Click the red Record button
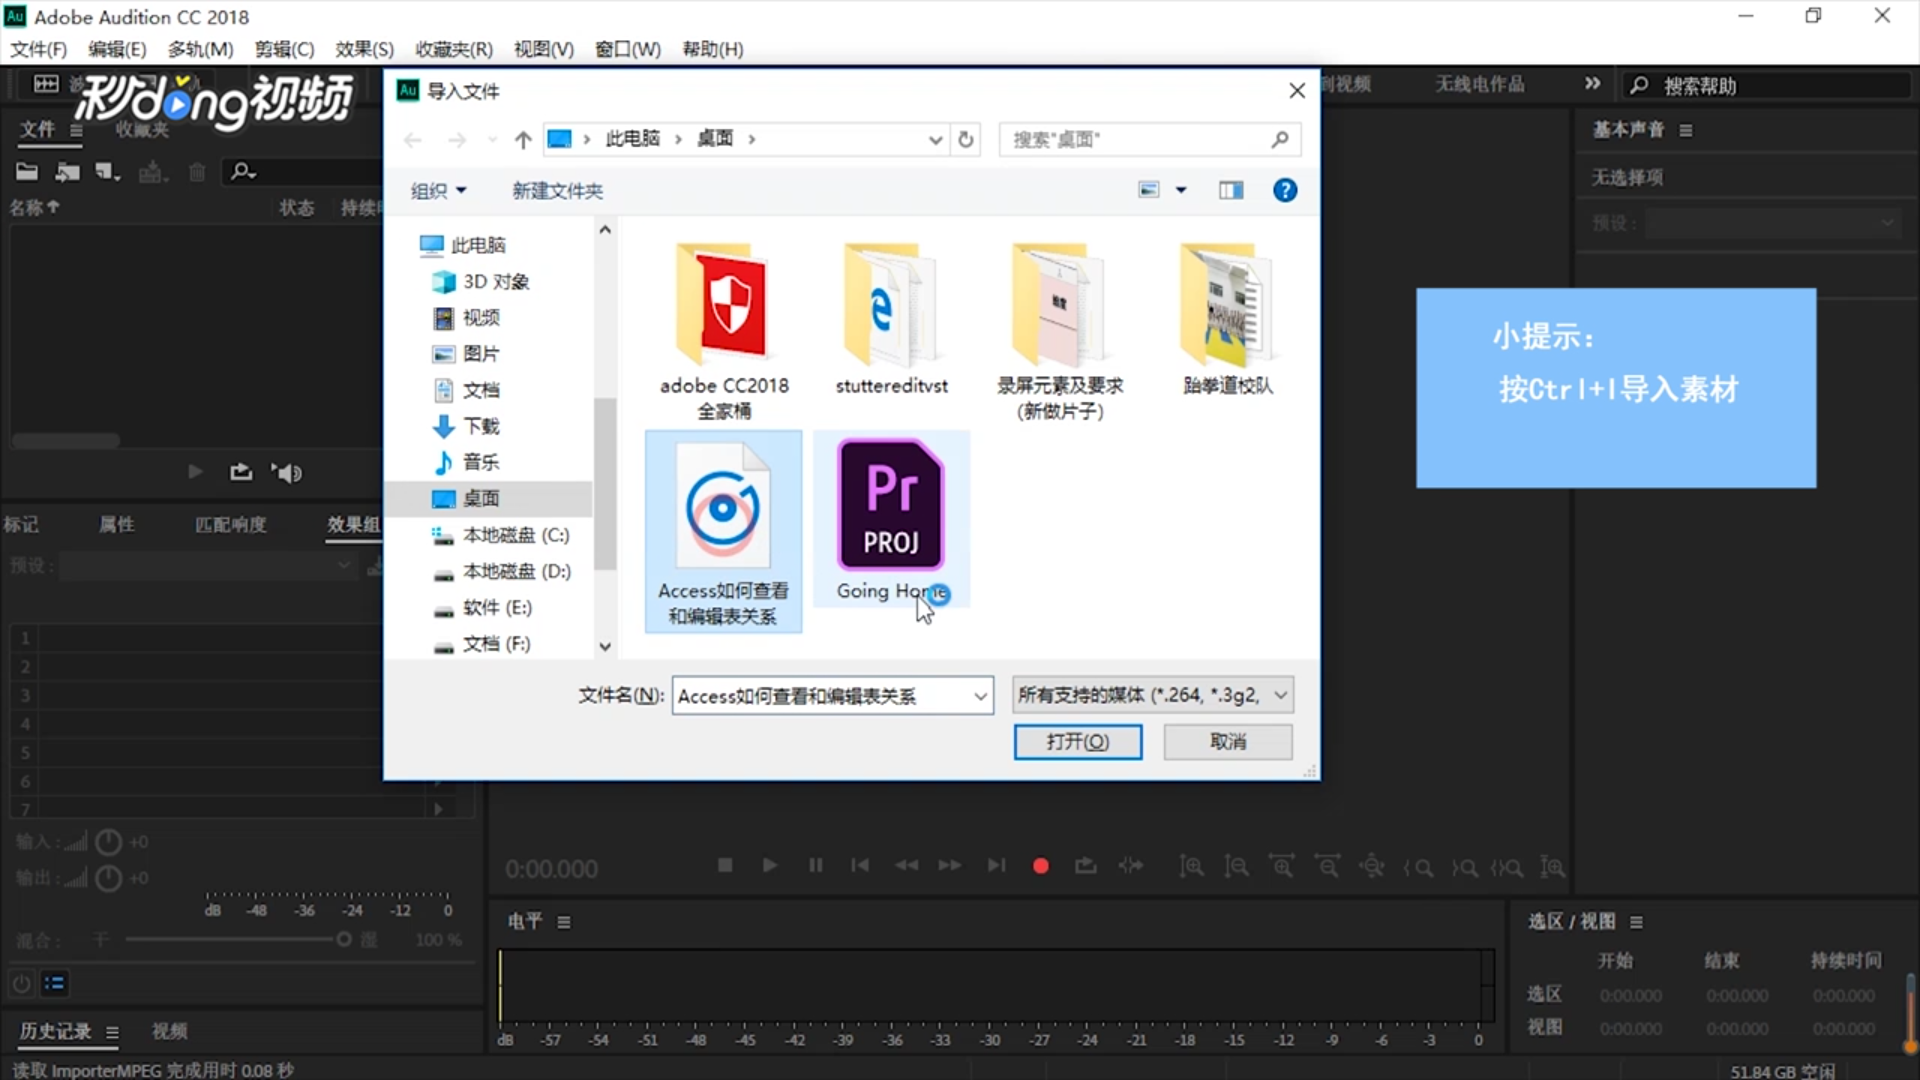The height and width of the screenshot is (1080, 1920). click(1041, 866)
